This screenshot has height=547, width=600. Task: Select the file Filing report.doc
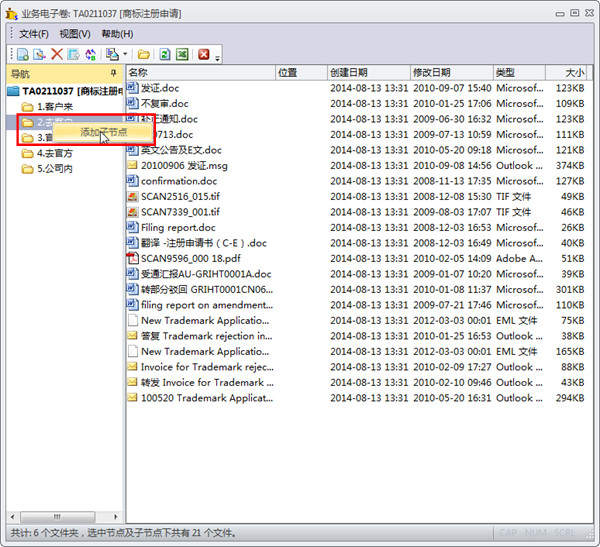[178, 227]
